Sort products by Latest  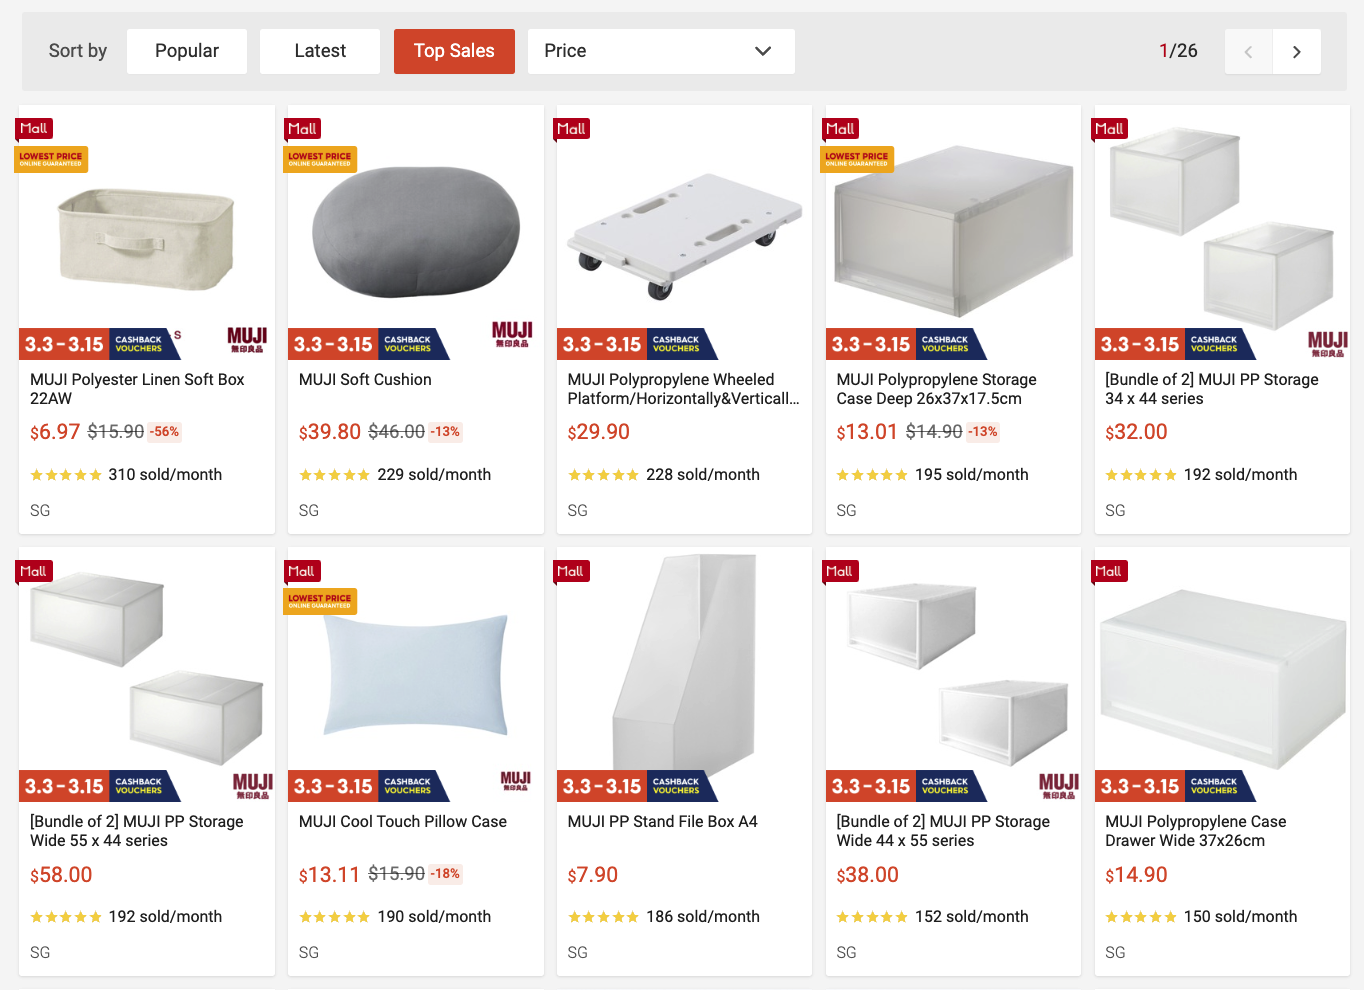click(320, 51)
